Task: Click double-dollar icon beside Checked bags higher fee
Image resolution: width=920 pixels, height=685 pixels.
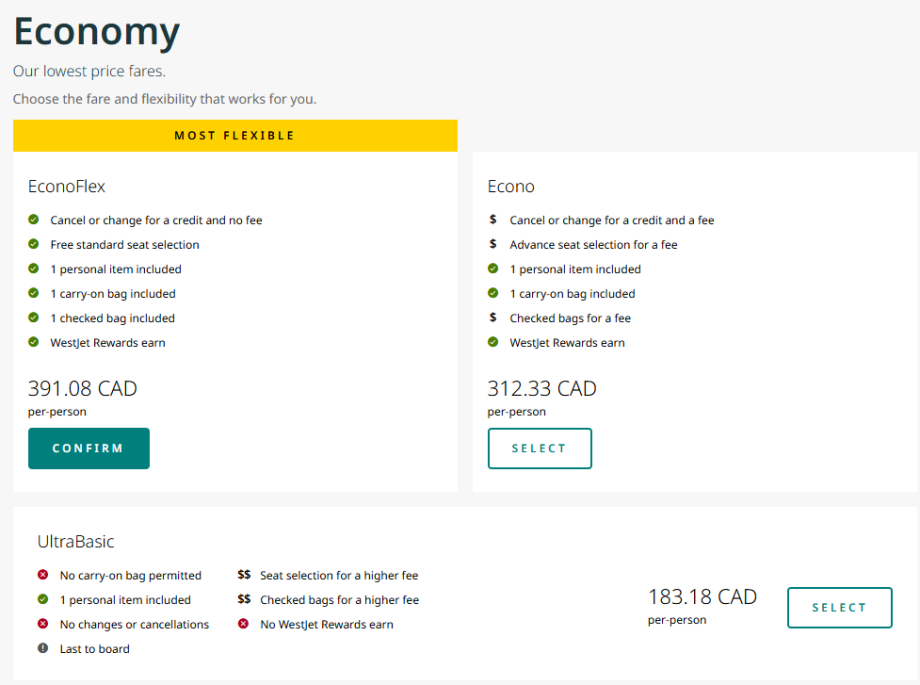Action: 244,600
